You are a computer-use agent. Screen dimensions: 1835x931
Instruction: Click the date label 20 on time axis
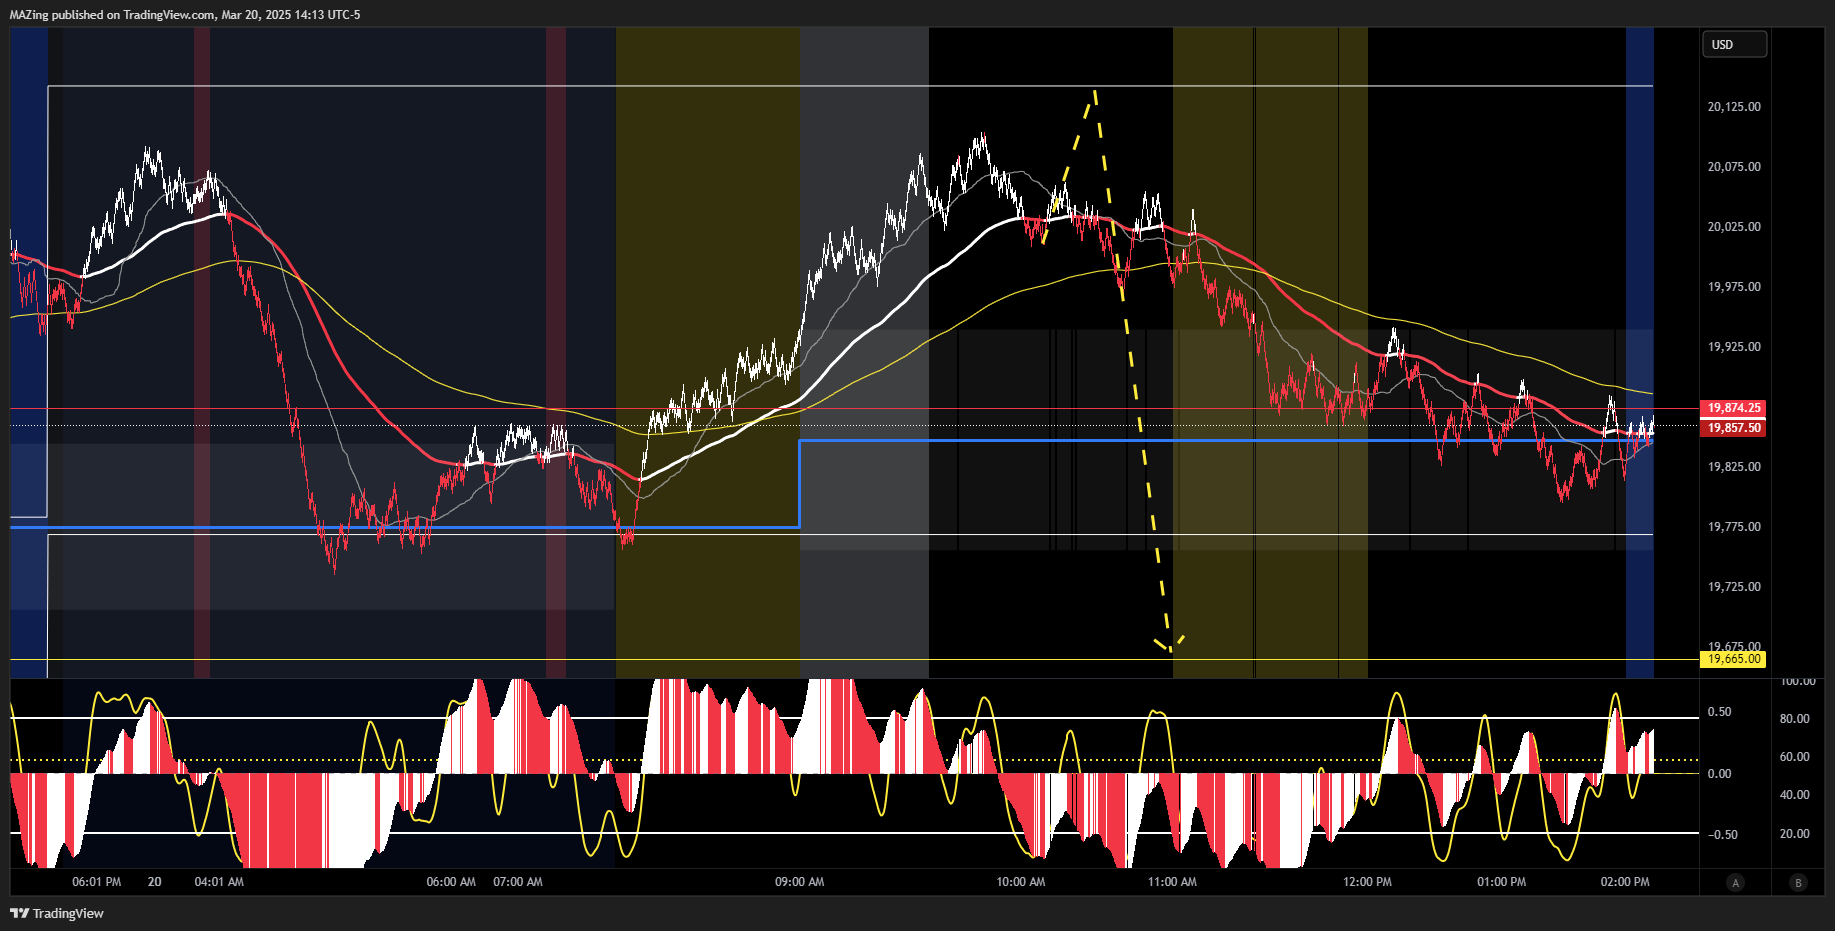155,882
